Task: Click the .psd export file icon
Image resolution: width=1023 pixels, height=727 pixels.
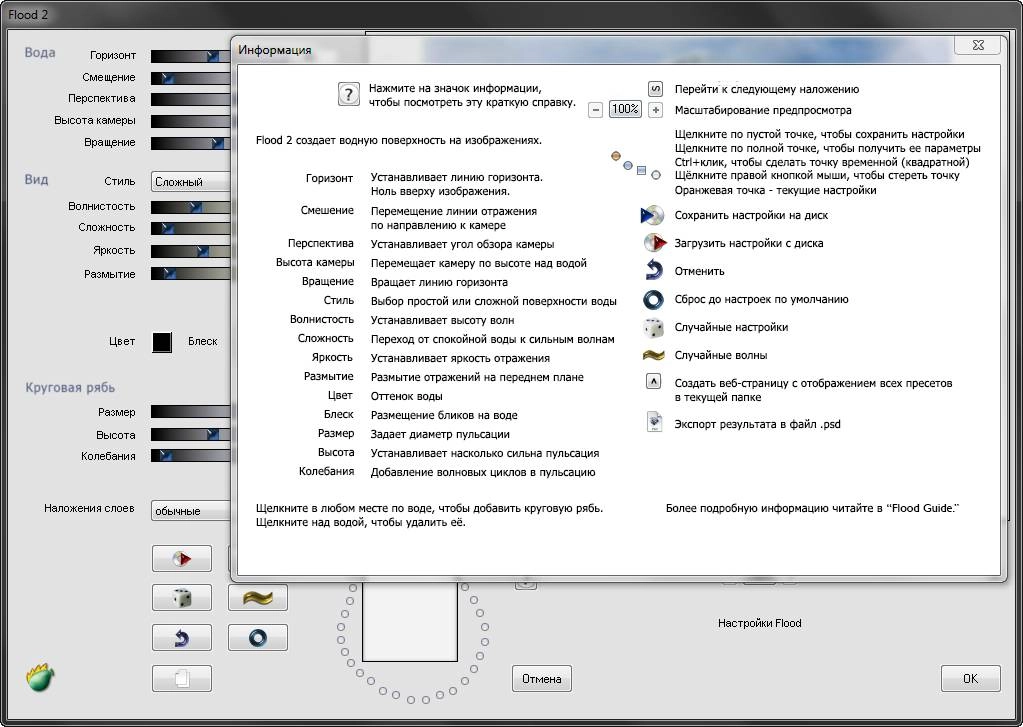Action: [x=654, y=422]
